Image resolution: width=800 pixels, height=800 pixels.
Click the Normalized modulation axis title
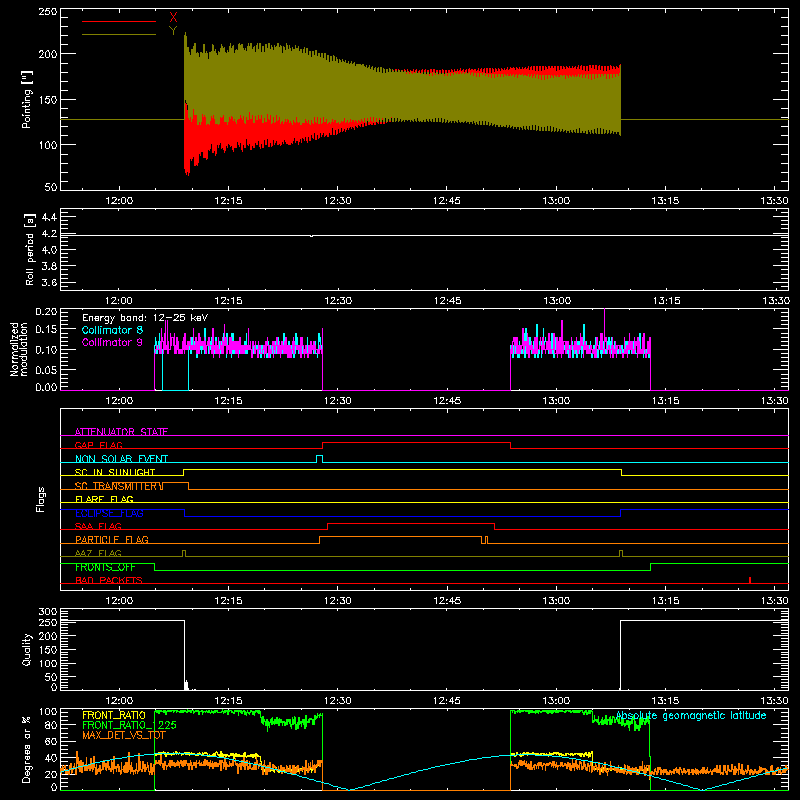click(20, 349)
